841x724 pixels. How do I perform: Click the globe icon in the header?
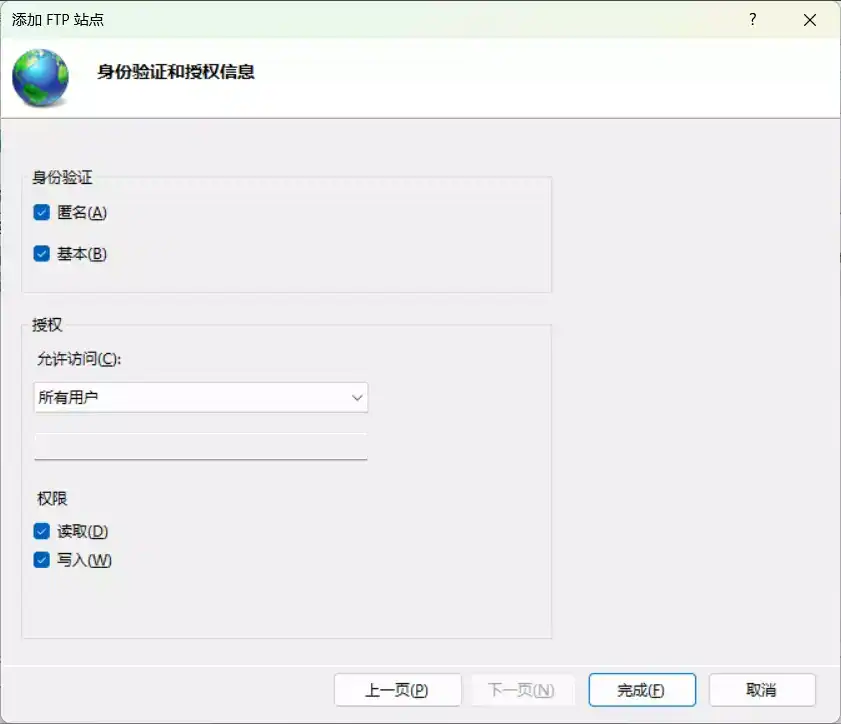pyautogui.click(x=41, y=78)
